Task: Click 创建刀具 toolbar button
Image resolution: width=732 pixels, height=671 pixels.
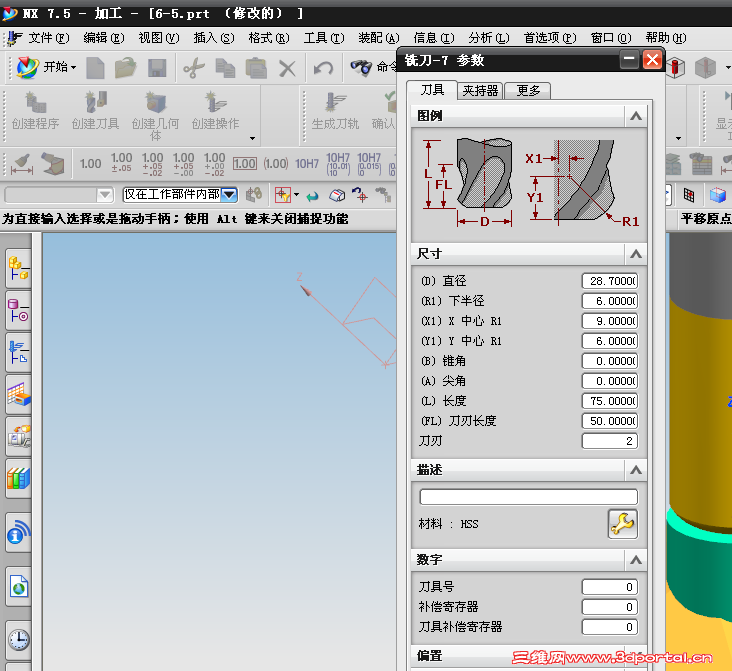Action: (x=95, y=111)
